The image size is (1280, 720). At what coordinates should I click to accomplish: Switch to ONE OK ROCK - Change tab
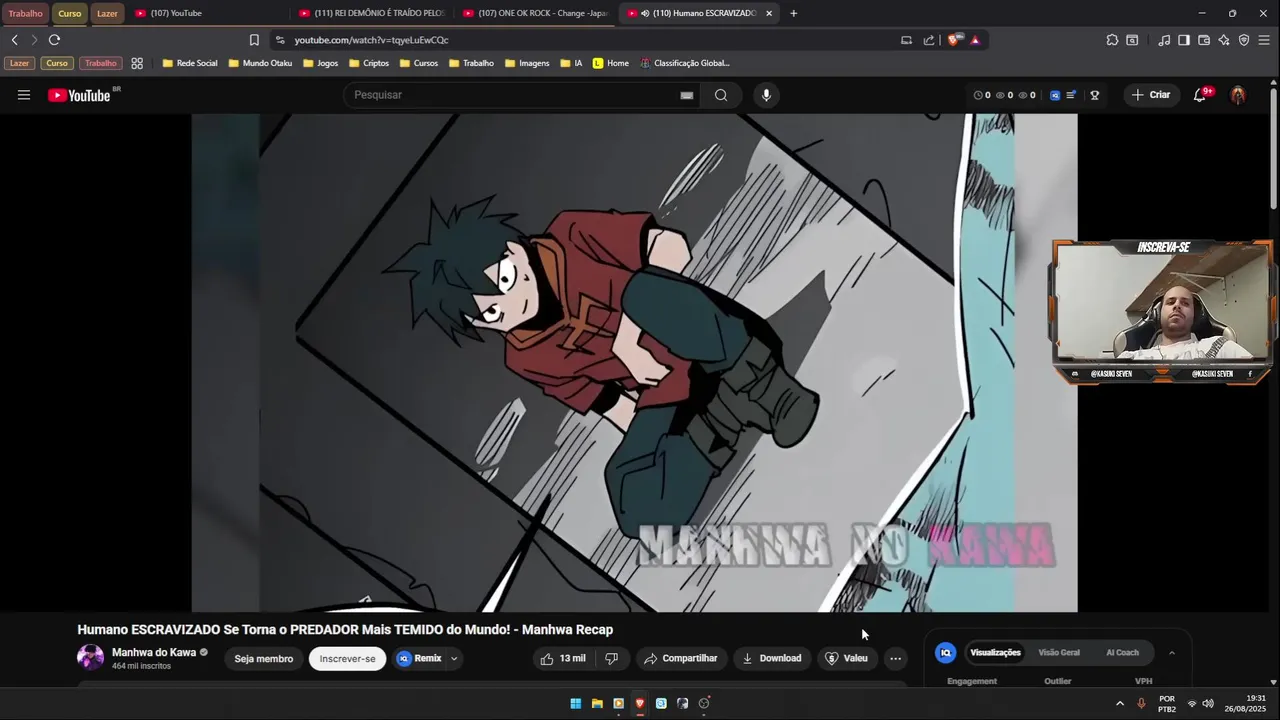coord(537,13)
